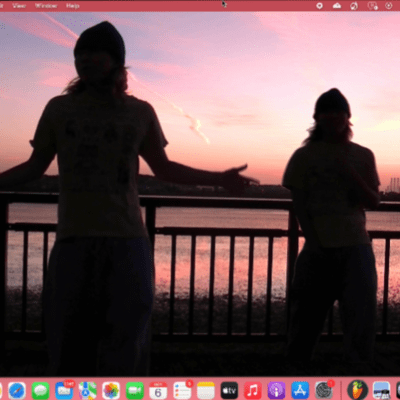The width and height of the screenshot is (400, 400).
Task: Open the App Store
Action: pyautogui.click(x=300, y=390)
